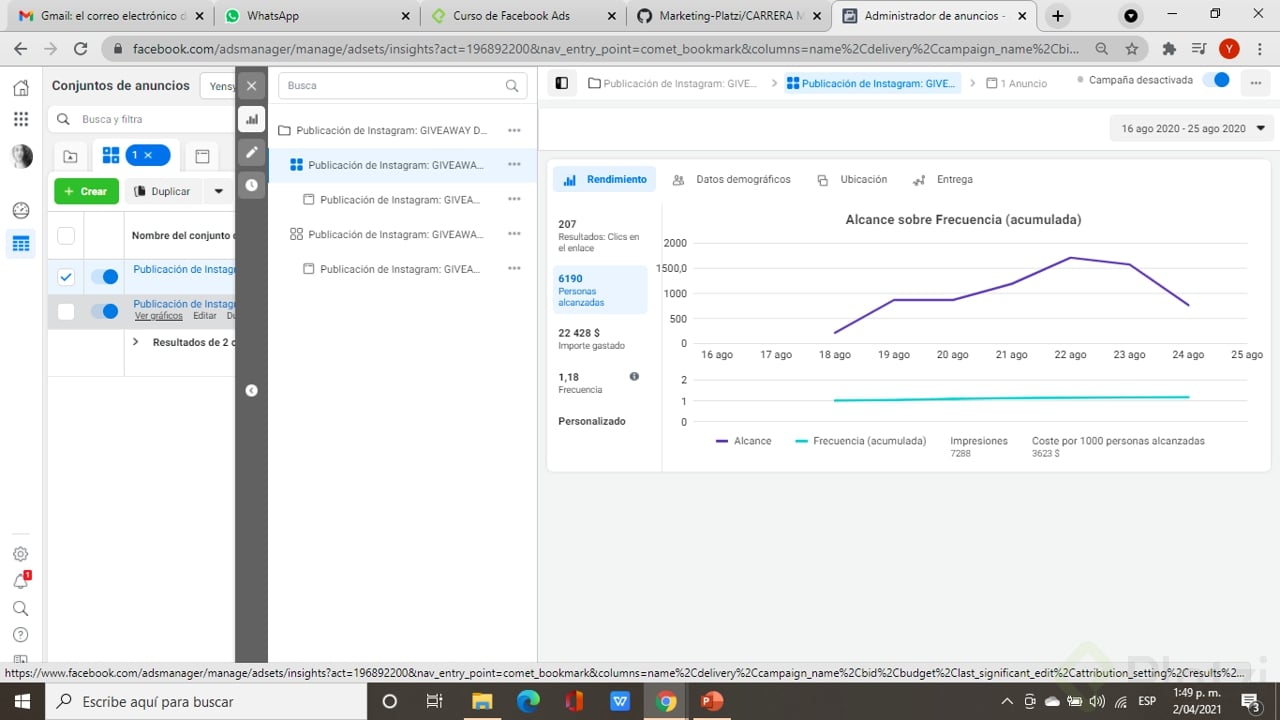Toggle Frecuencia (acumulada) teal legend
The width and height of the screenshot is (1280, 720).
860,441
